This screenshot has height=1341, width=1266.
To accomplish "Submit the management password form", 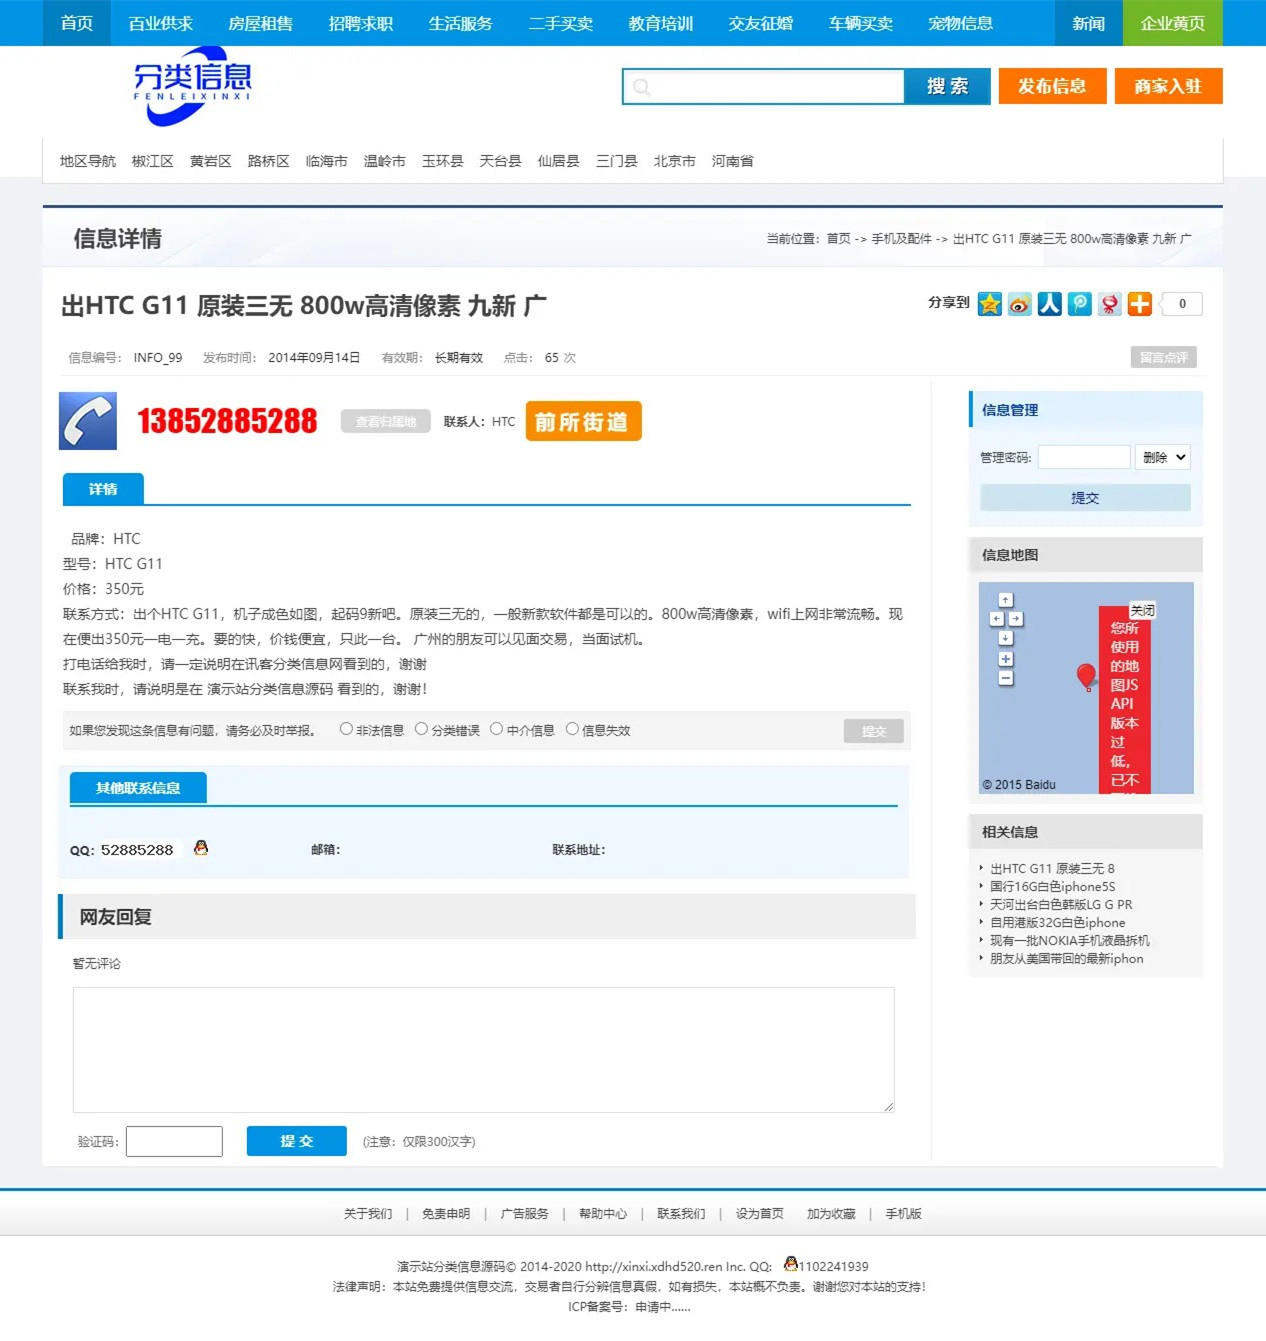I will (x=1085, y=497).
